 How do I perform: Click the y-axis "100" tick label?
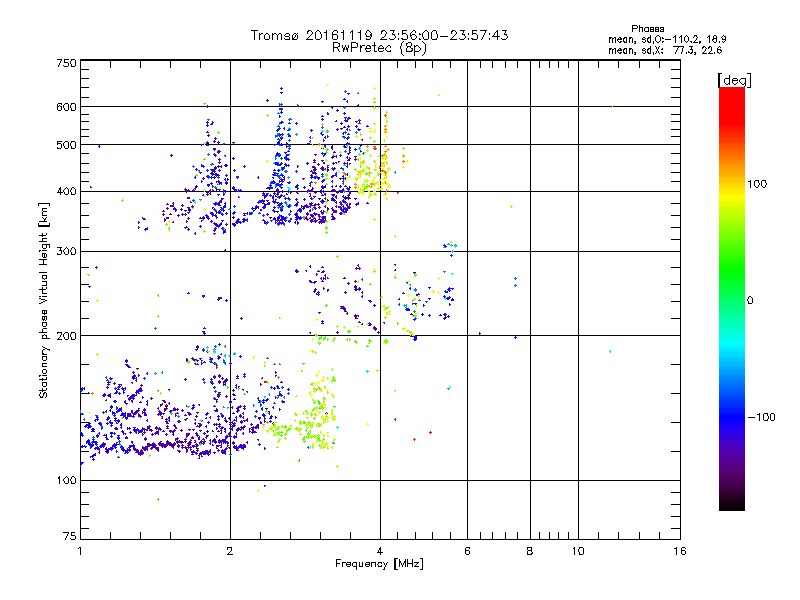tap(66, 480)
